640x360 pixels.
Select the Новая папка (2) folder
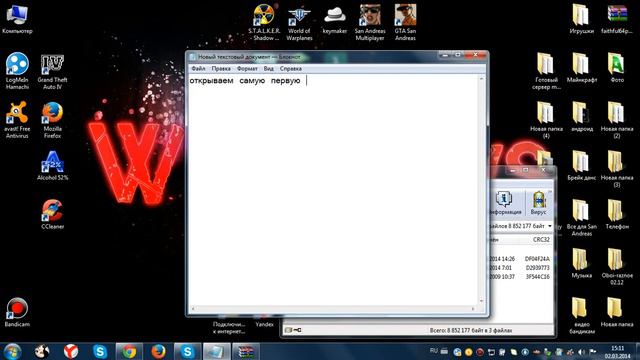coord(617,120)
